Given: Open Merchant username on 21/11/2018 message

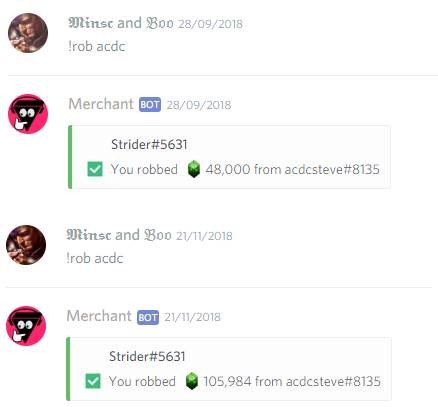Looking at the screenshot, I should tap(99, 316).
